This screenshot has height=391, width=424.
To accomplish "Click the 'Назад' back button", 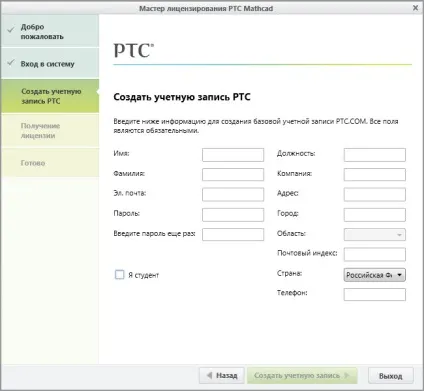I will coord(222,376).
